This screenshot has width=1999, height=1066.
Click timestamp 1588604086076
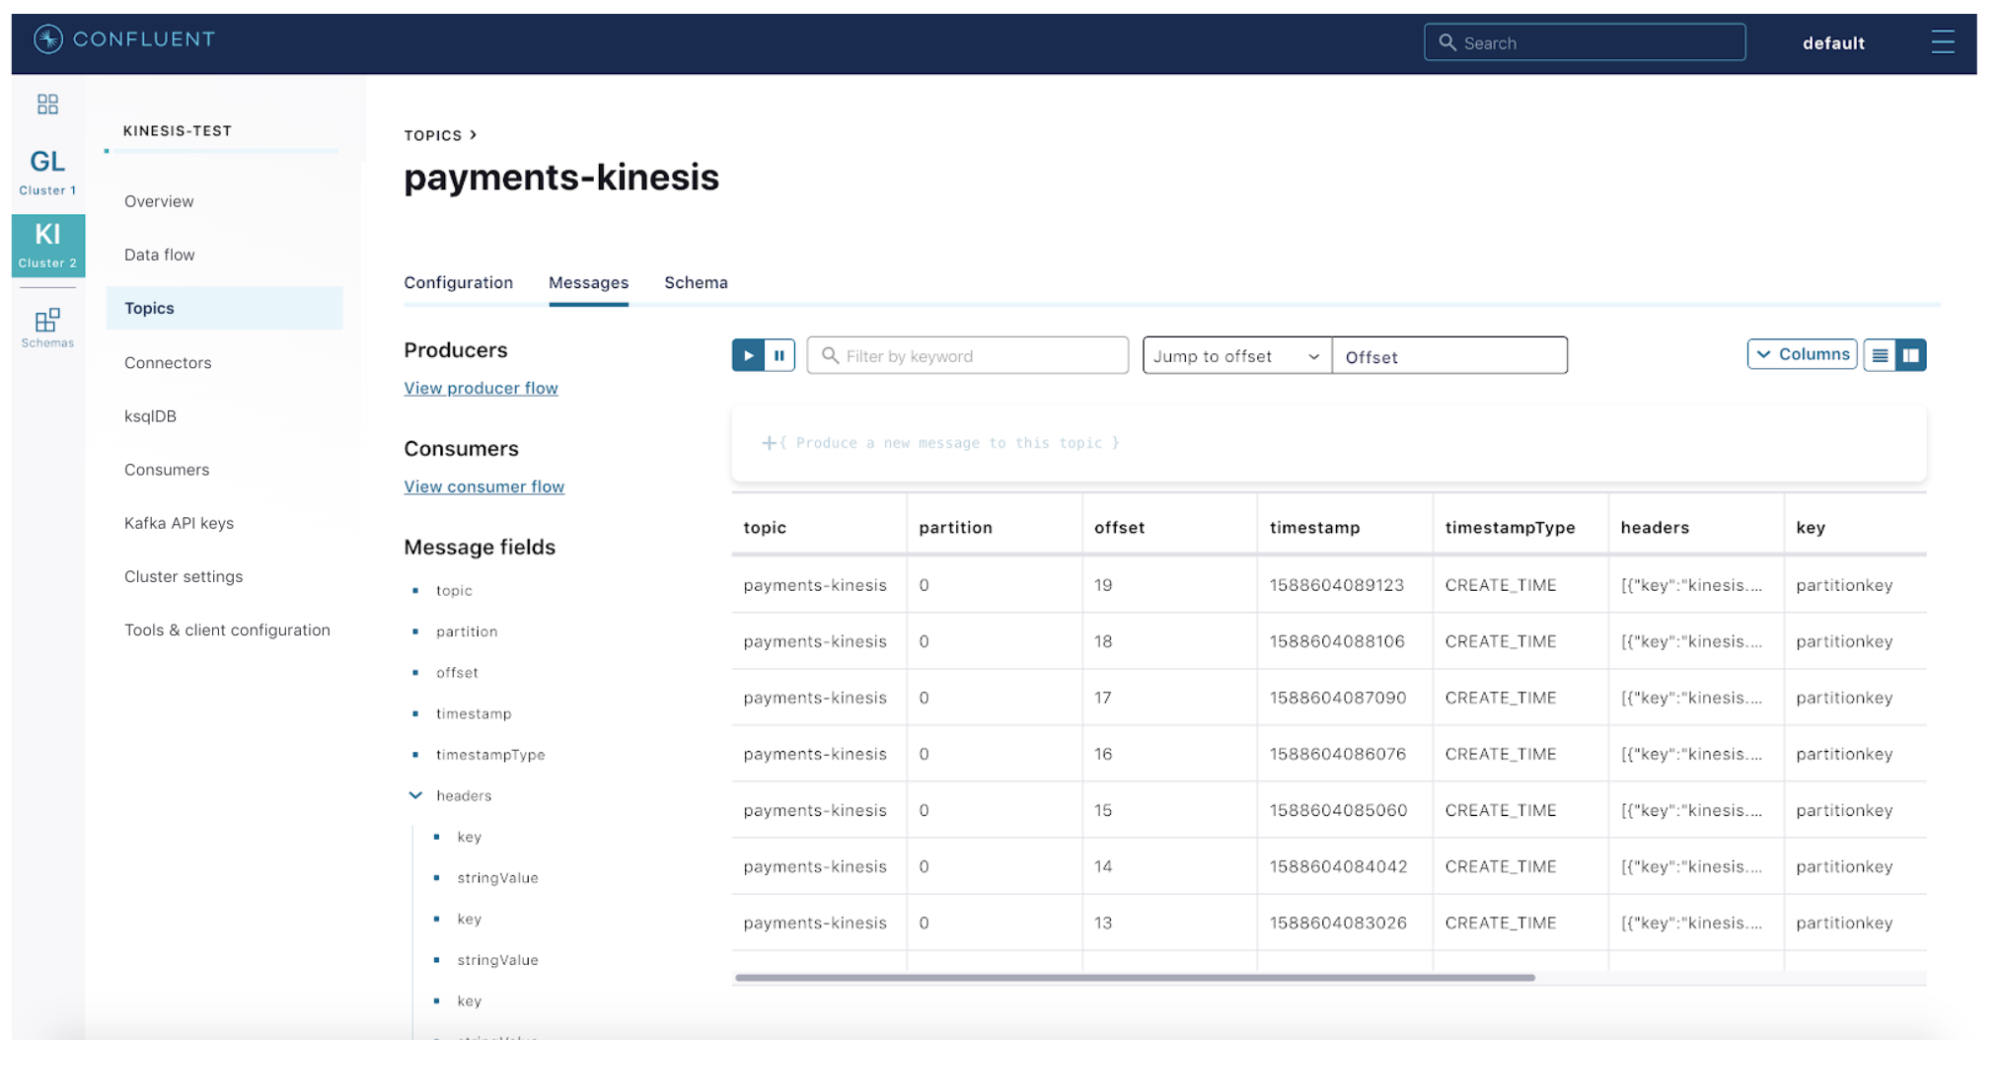(x=1337, y=754)
